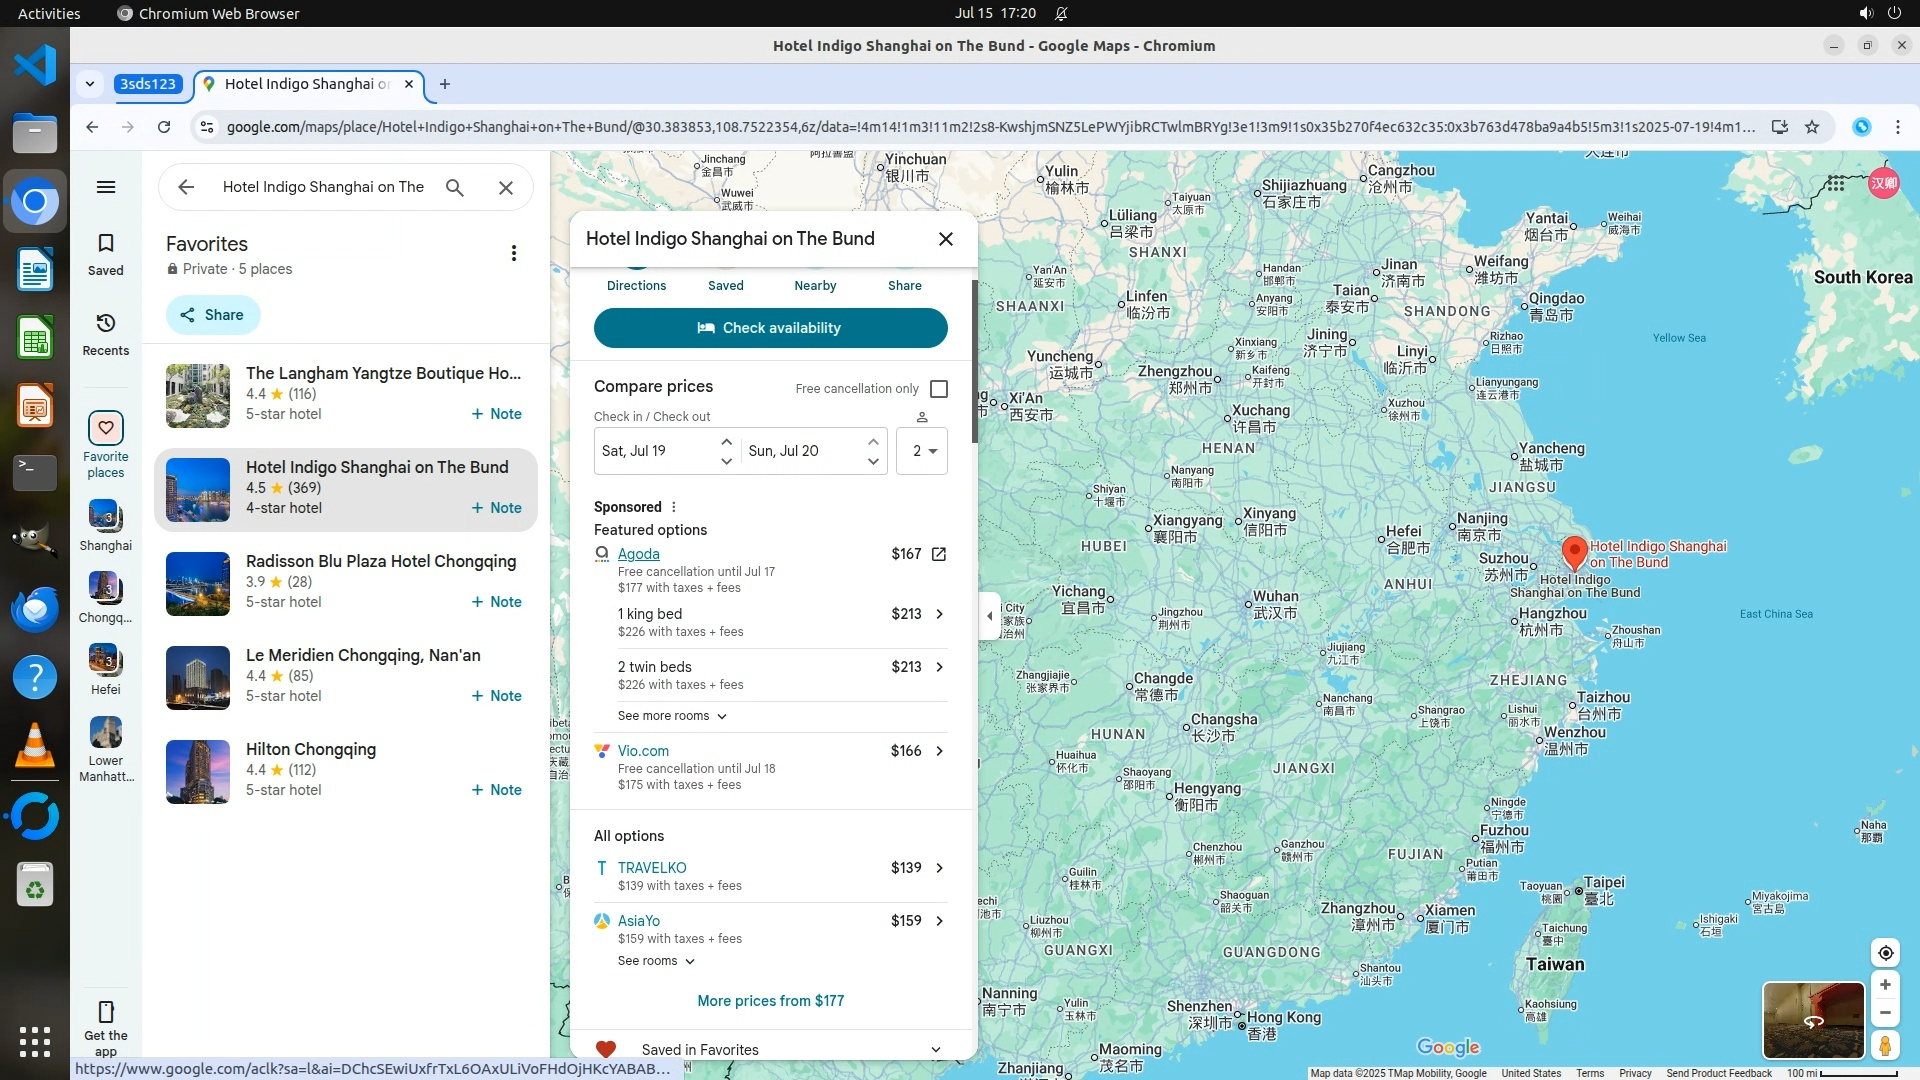Screen dimensions: 1920x1080
Task: Click the search magnifier icon
Action: [x=454, y=187]
